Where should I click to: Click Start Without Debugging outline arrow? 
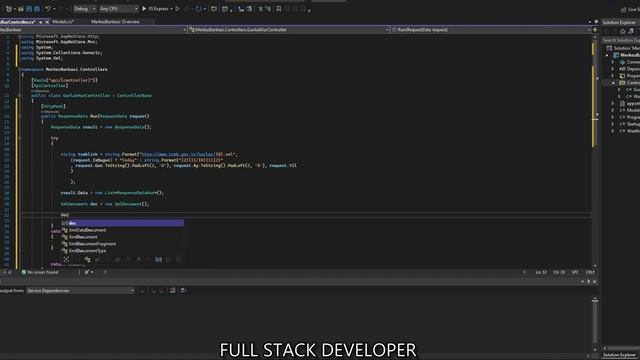178,9
